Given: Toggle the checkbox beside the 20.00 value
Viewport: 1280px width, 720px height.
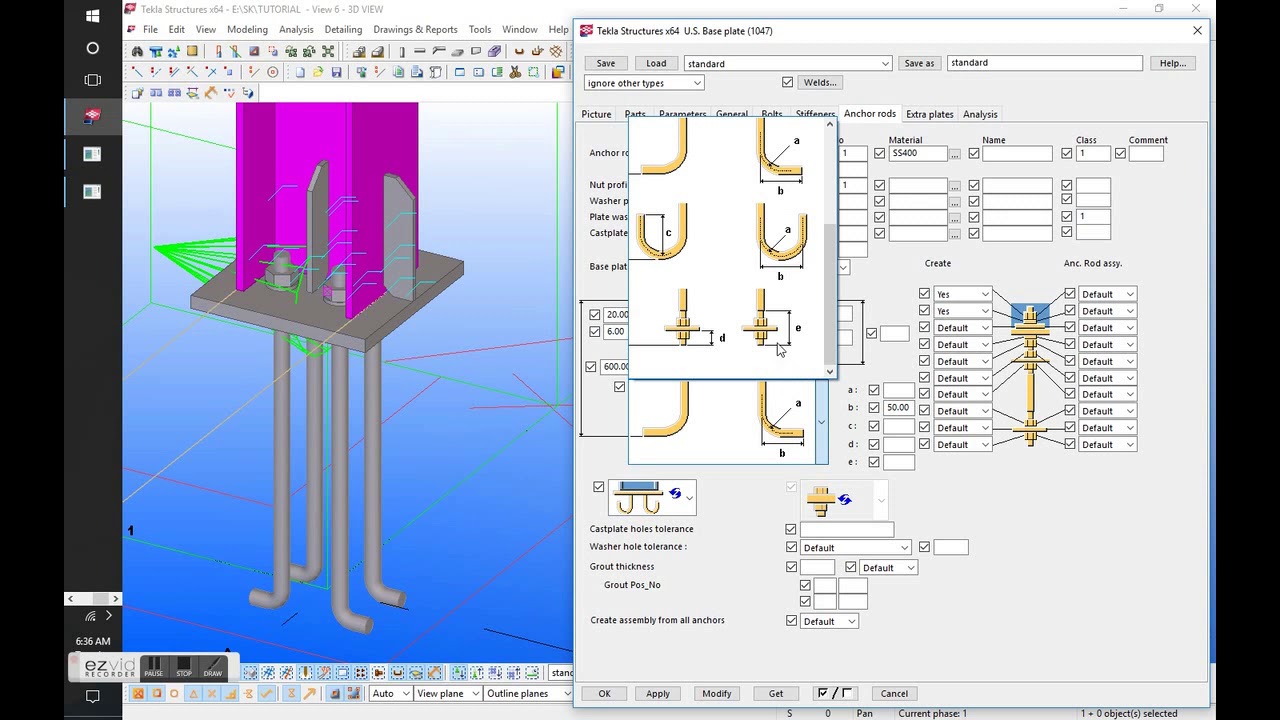Looking at the screenshot, I should point(595,314).
